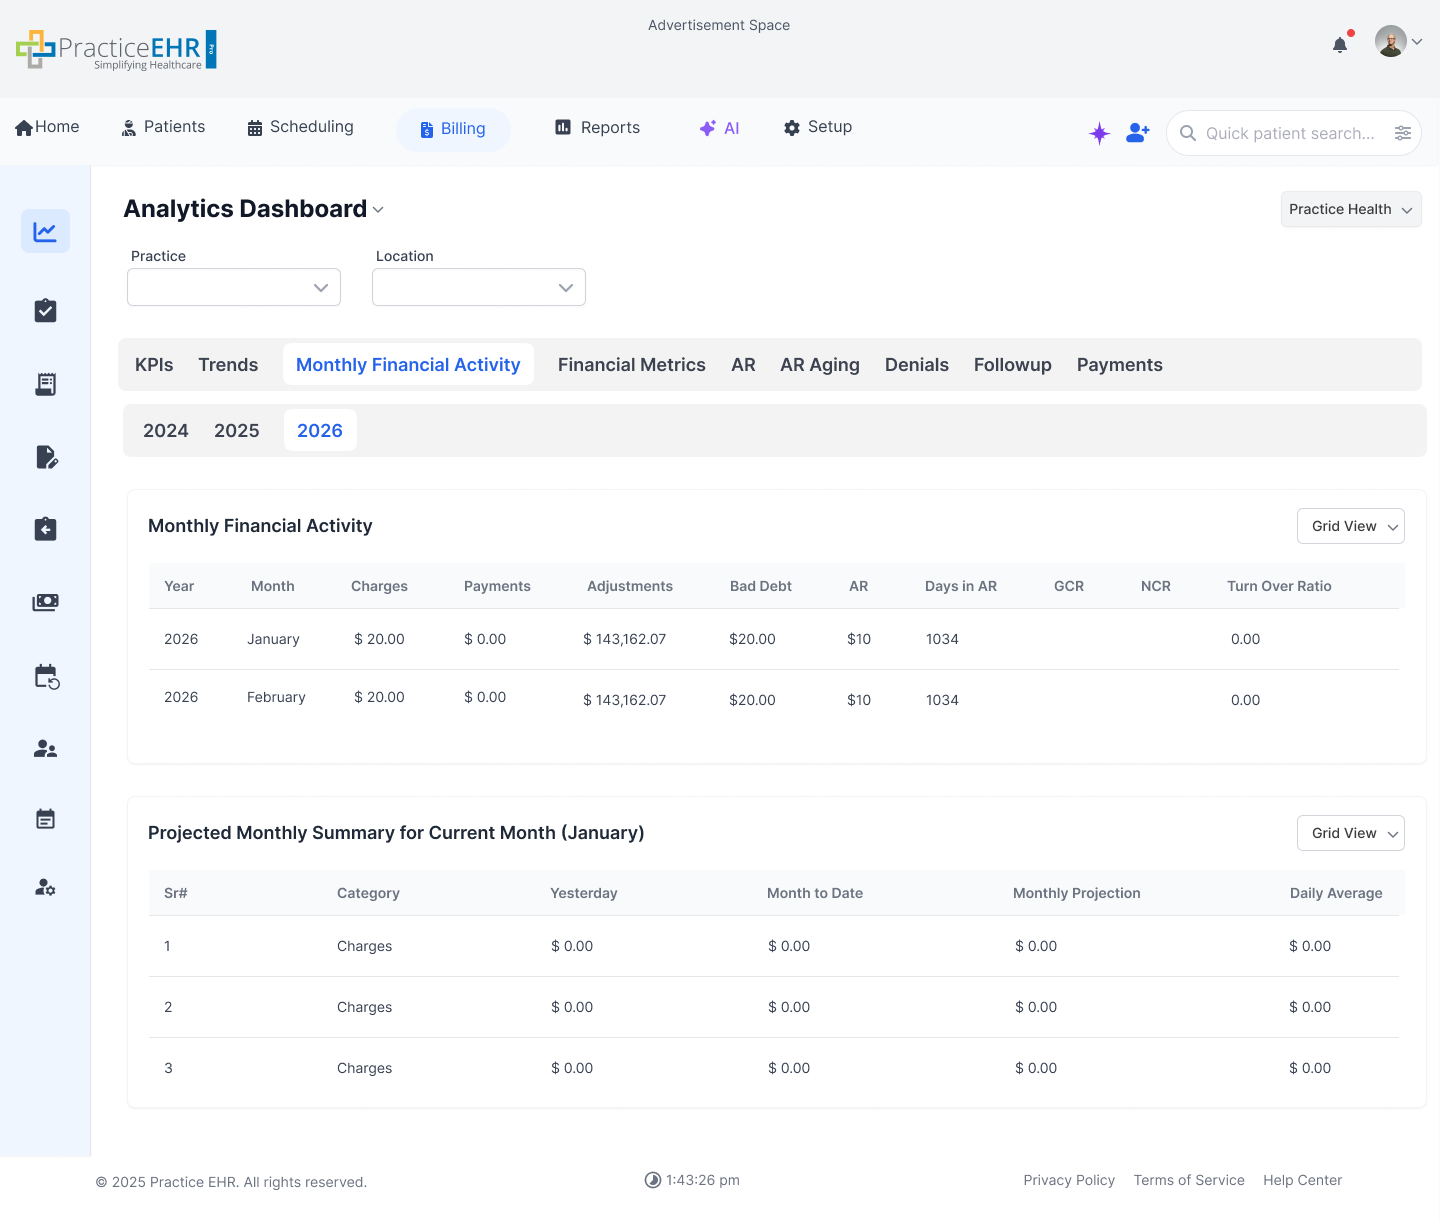This screenshot has width=1440, height=1221.
Task: Click the document-edit icon in the sidebar
Action: (45, 457)
